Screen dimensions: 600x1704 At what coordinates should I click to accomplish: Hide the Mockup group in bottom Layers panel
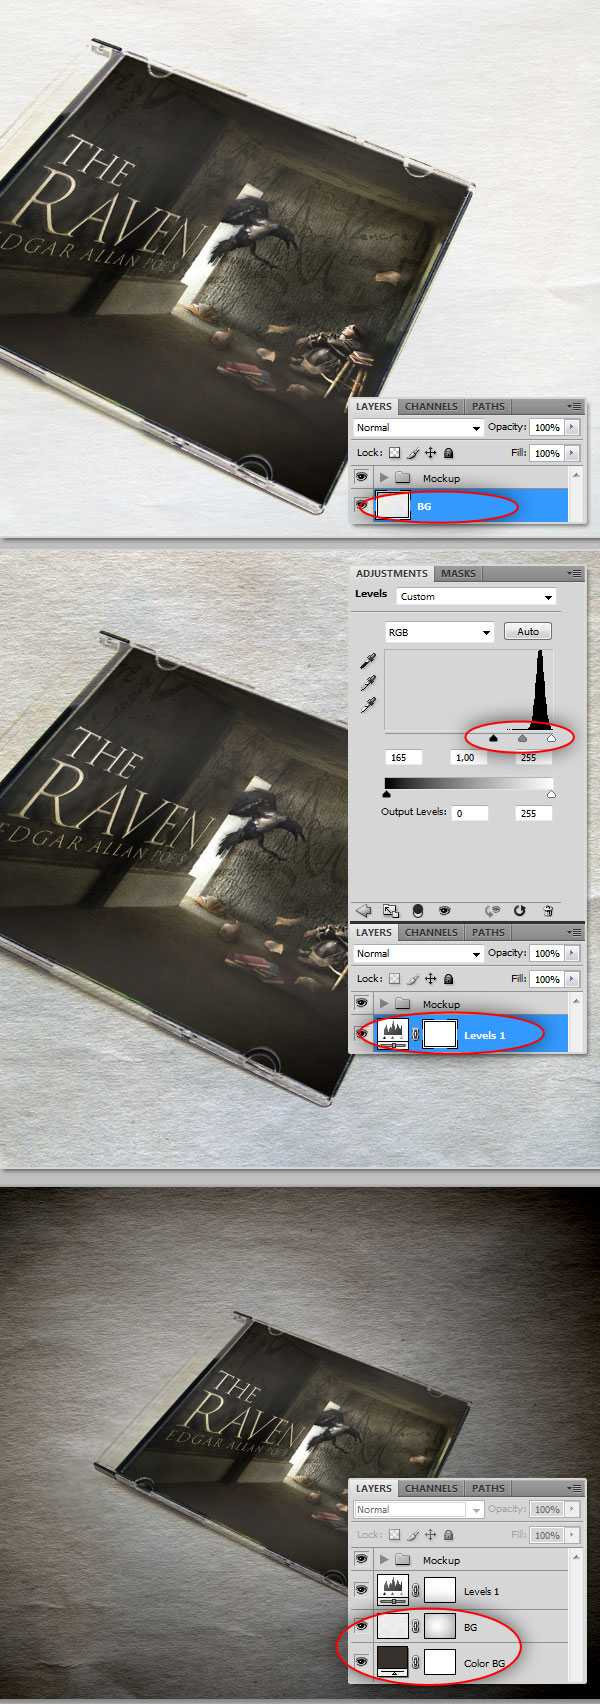click(x=361, y=1559)
